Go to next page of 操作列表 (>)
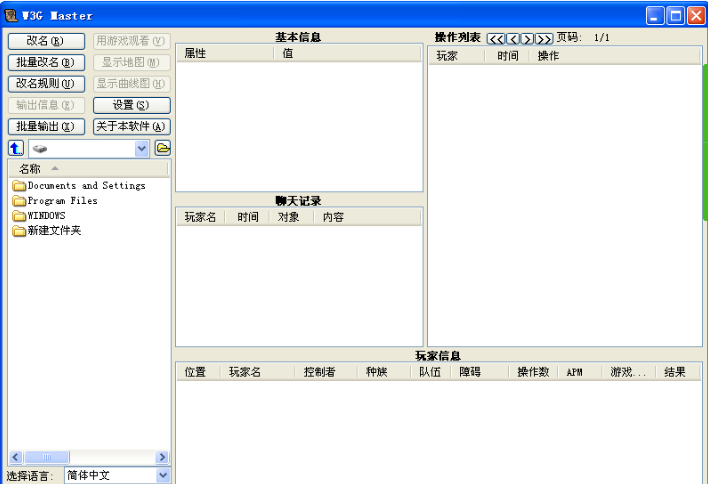 (527, 39)
